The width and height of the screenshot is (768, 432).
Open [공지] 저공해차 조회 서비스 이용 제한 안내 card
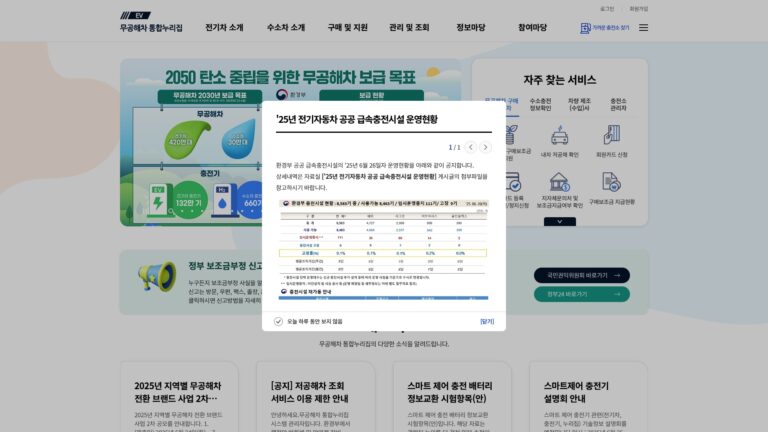click(315, 397)
